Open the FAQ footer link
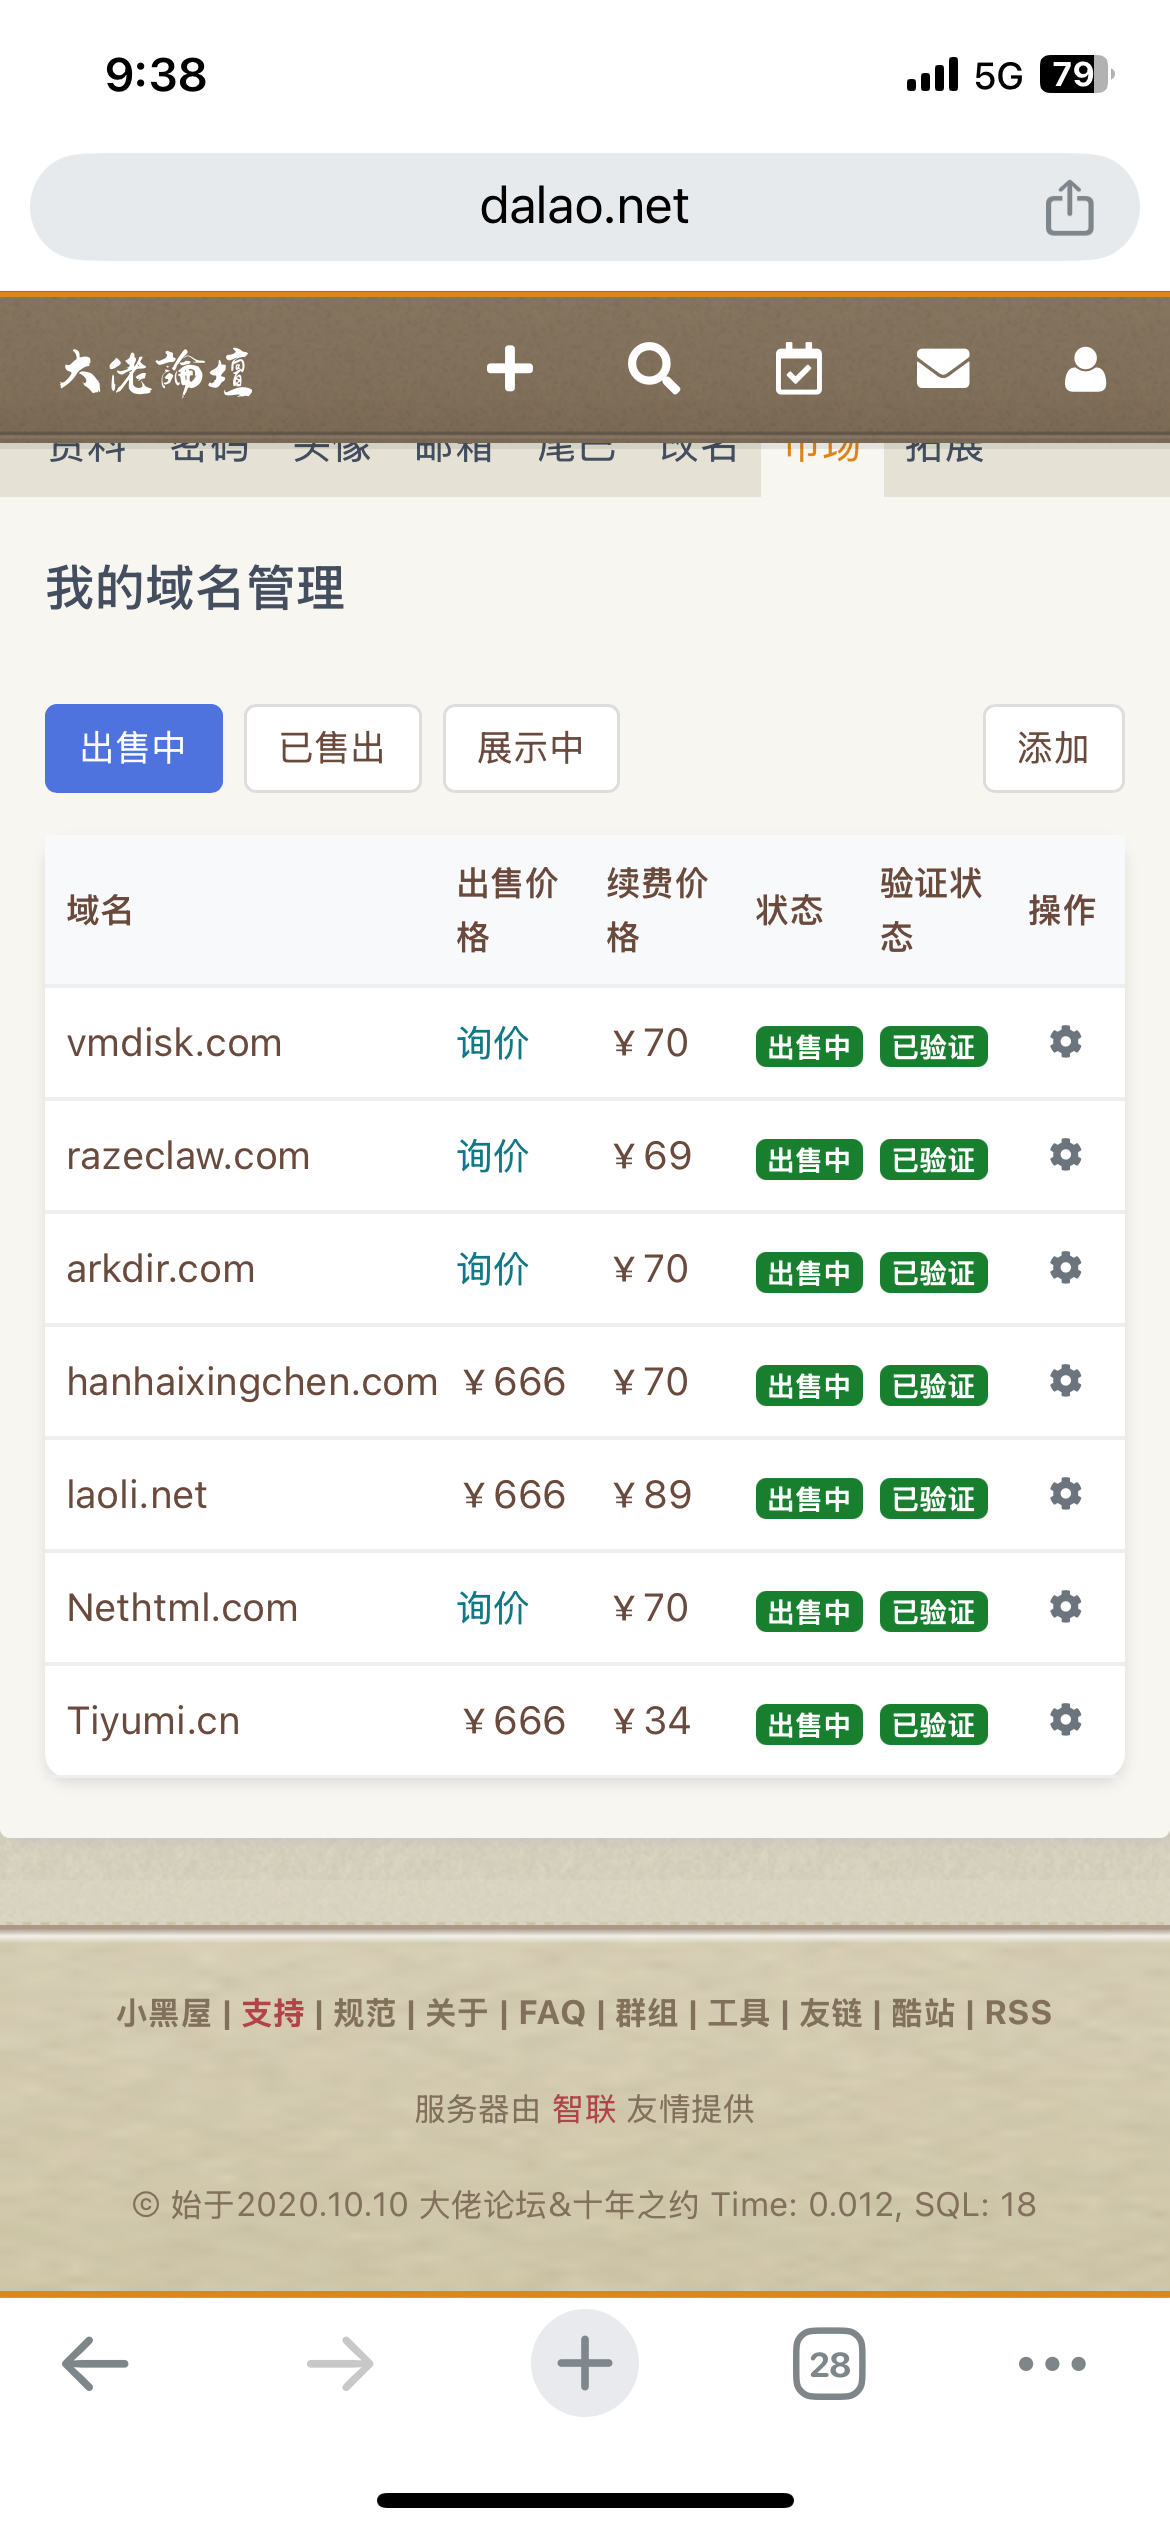This screenshot has height=2532, width=1170. tap(552, 2012)
